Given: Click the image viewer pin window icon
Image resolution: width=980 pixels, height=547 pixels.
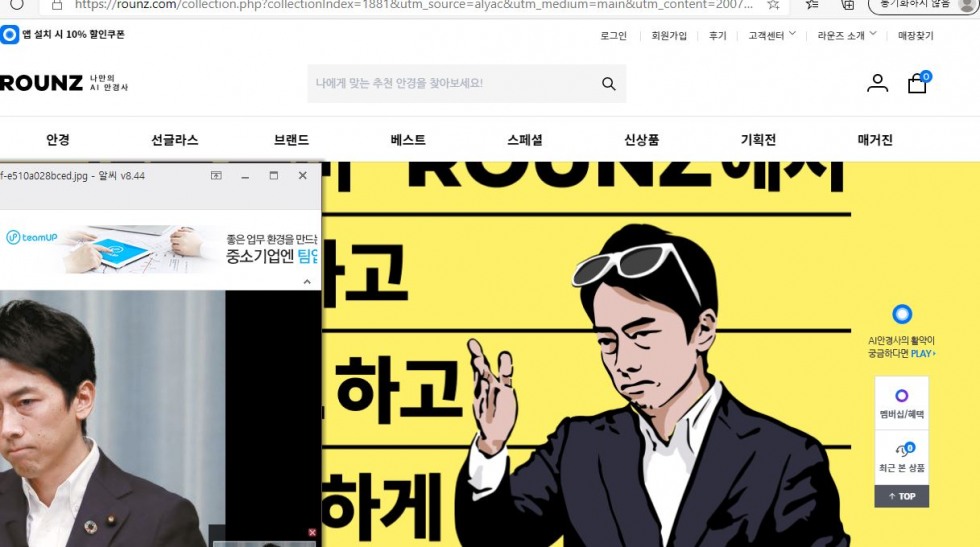Looking at the screenshot, I should [x=216, y=176].
